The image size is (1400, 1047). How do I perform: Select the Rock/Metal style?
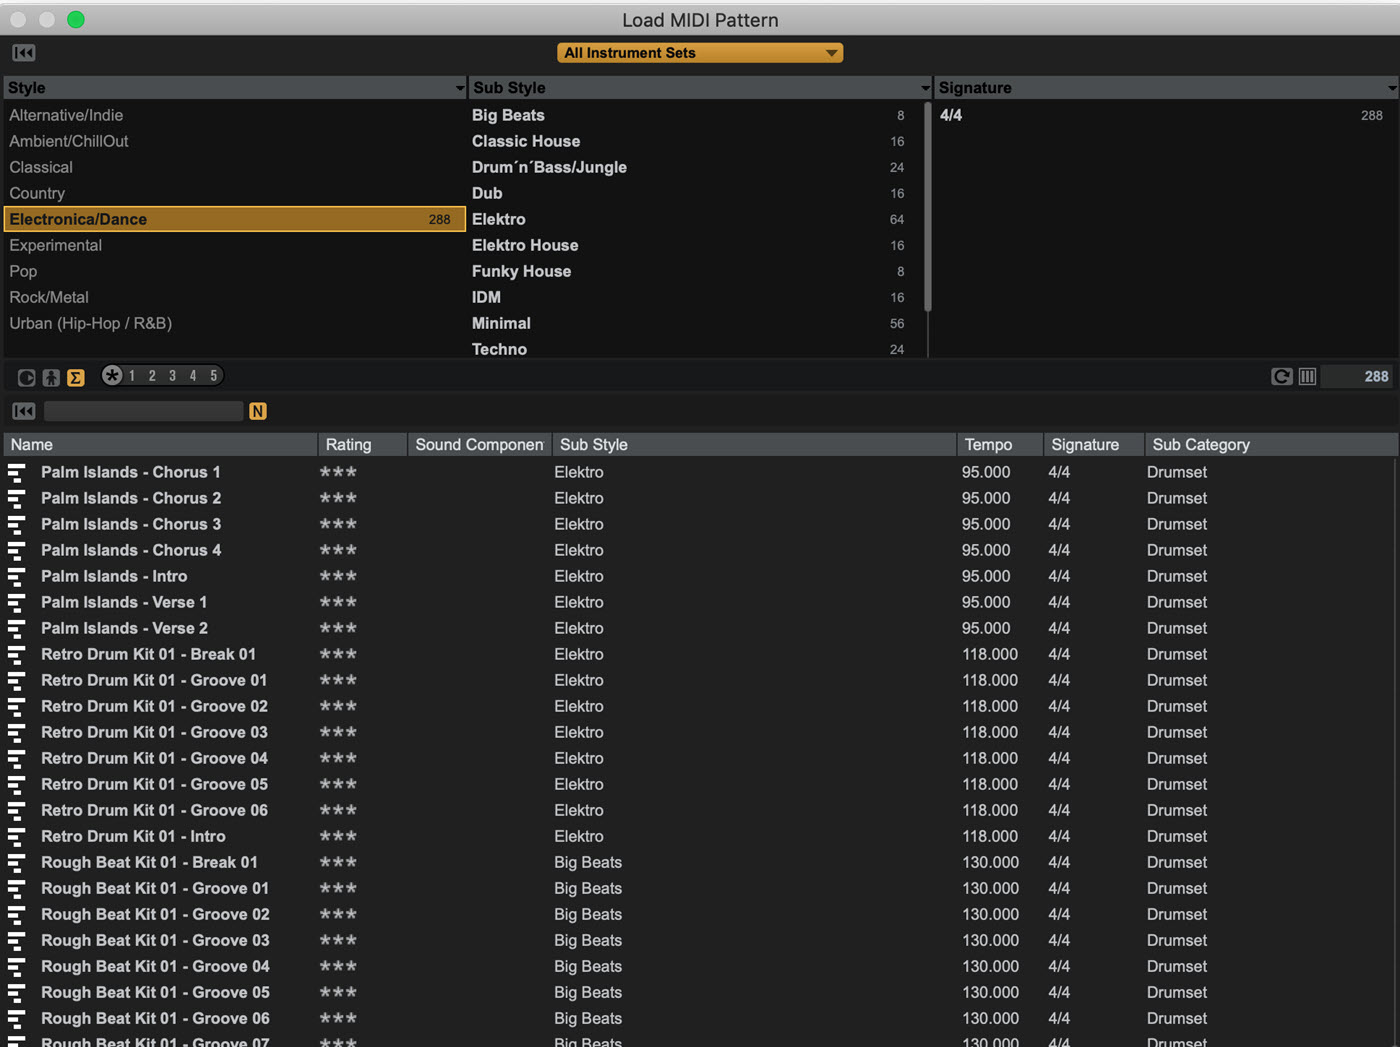point(49,297)
